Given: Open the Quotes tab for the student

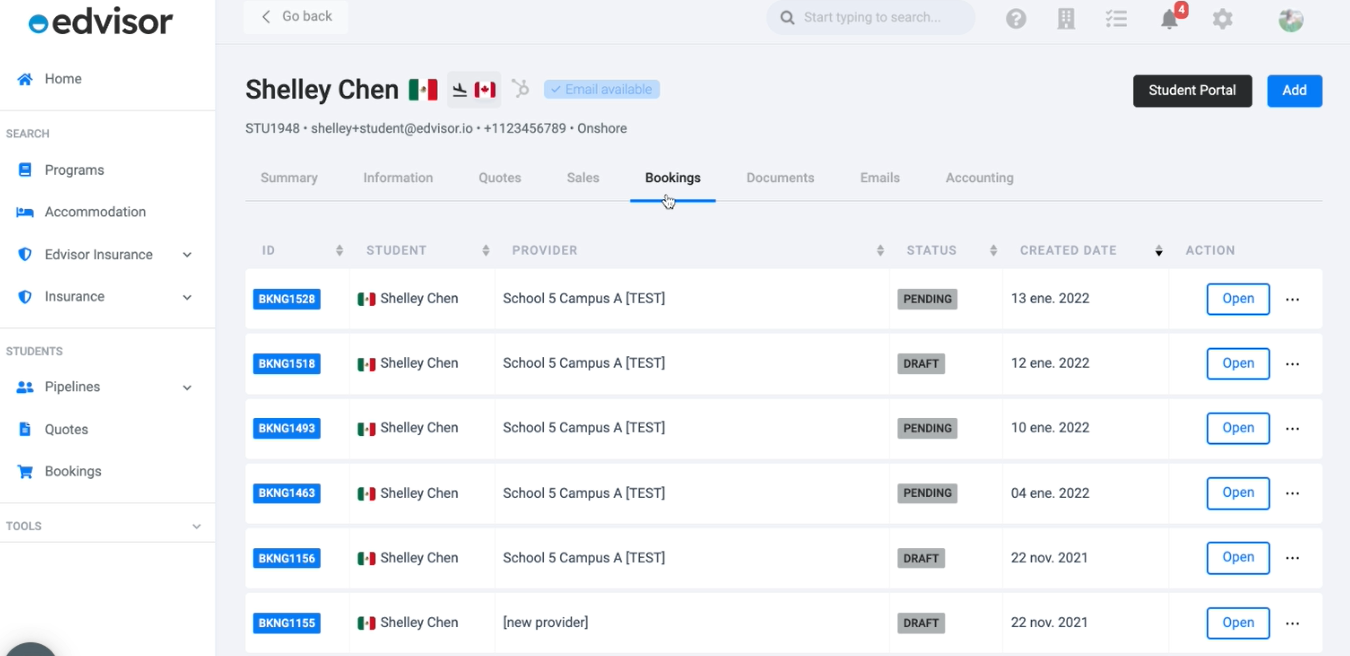Looking at the screenshot, I should tap(500, 178).
